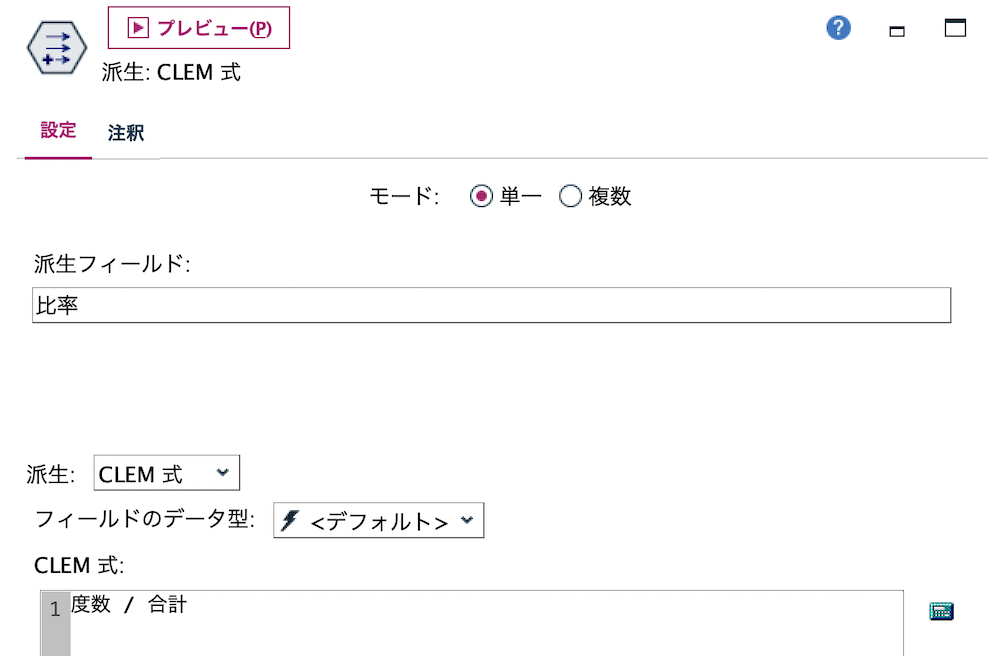
Task: Click the blue help question mark icon
Action: pyautogui.click(x=838, y=27)
